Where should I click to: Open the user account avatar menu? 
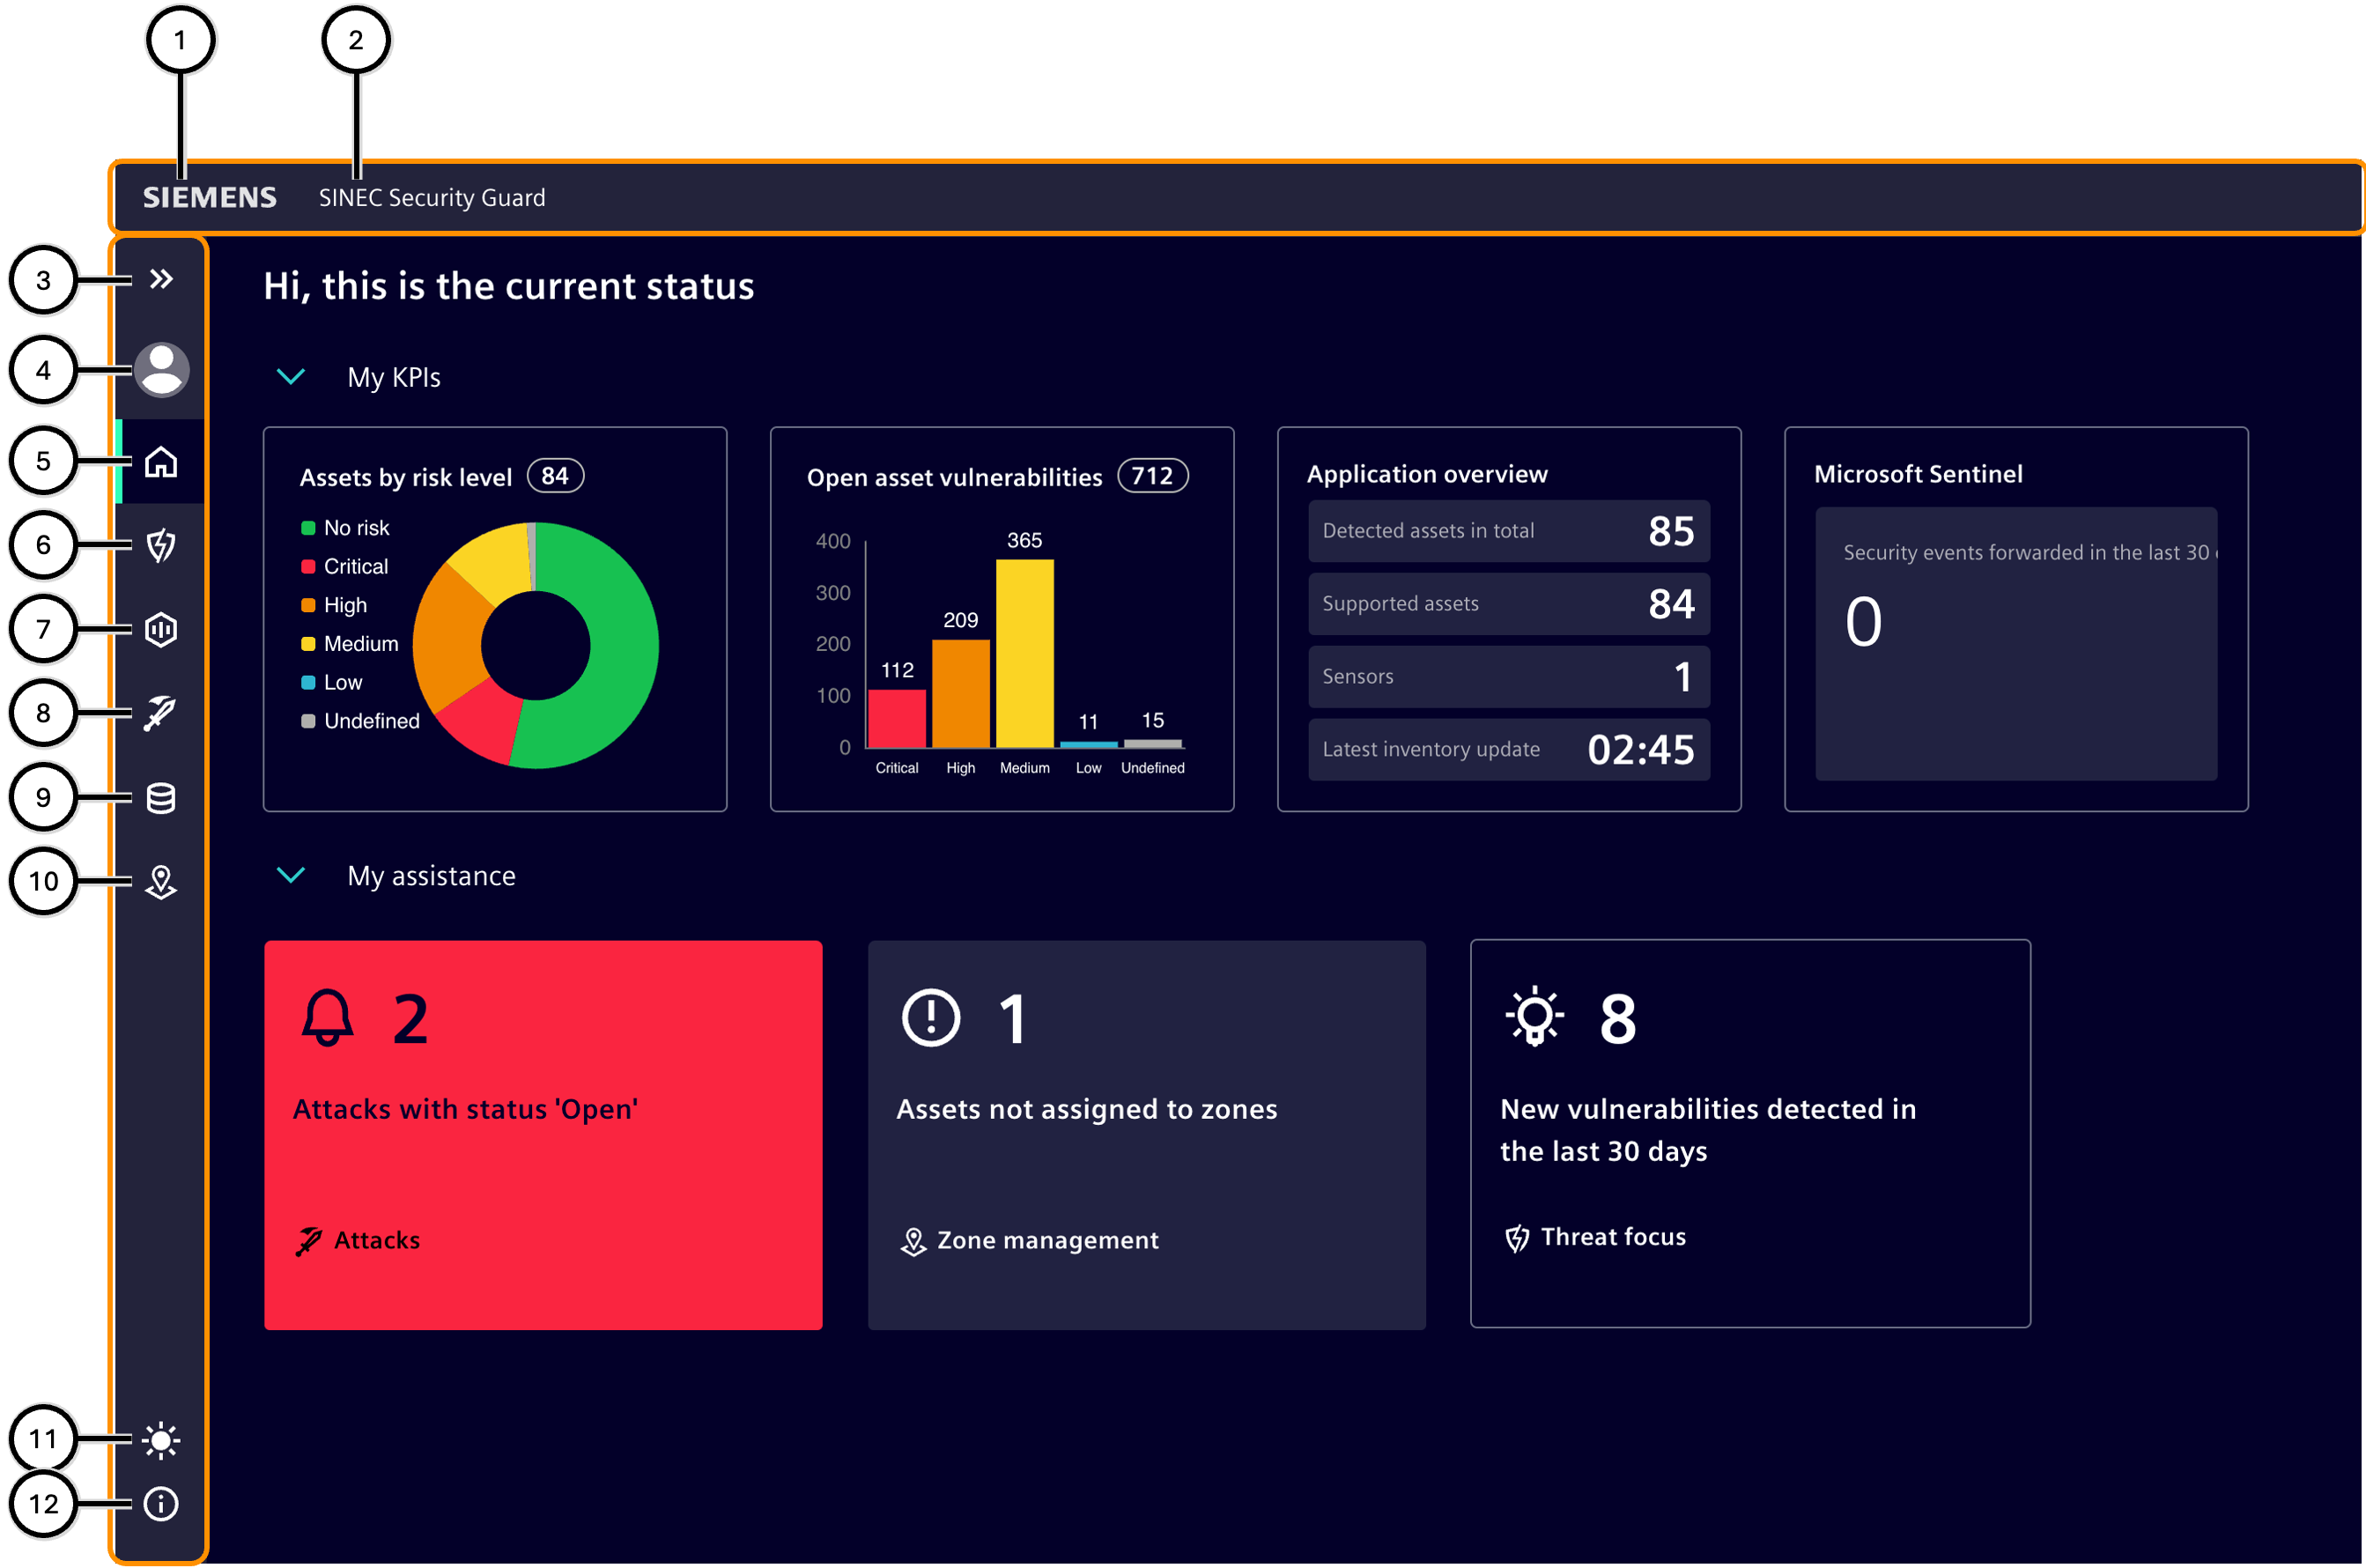pos(161,369)
